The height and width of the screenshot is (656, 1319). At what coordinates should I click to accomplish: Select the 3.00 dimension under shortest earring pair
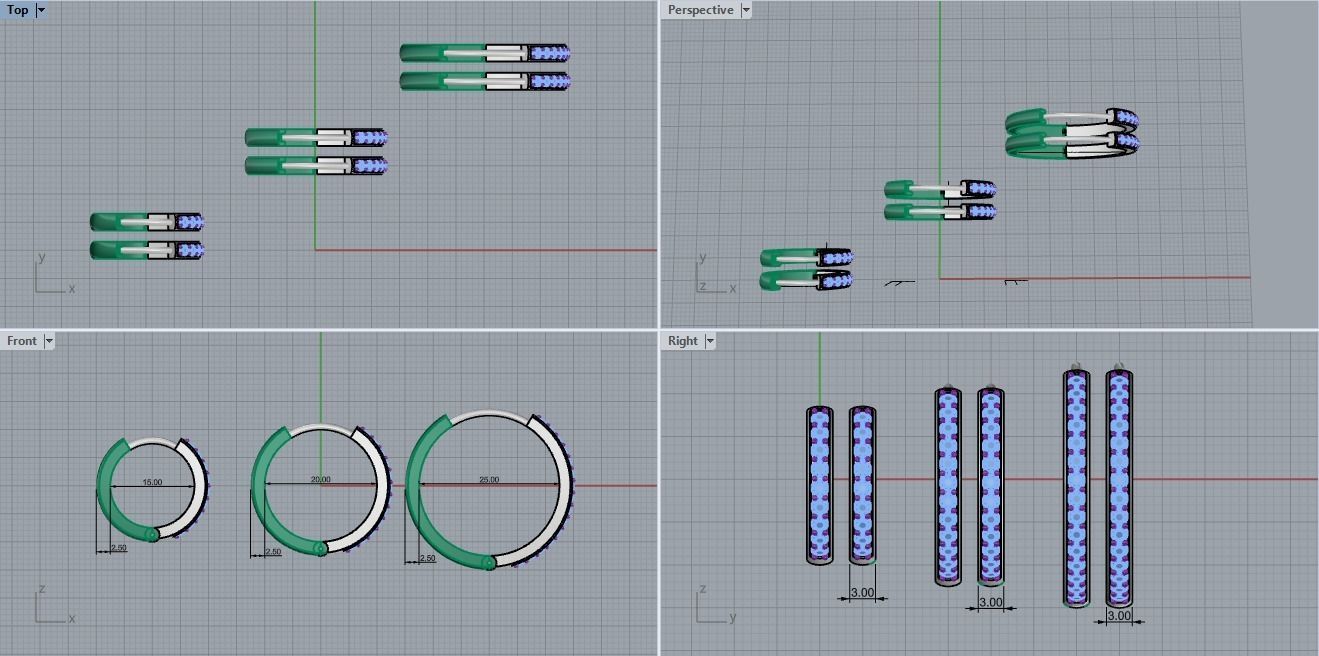click(862, 593)
